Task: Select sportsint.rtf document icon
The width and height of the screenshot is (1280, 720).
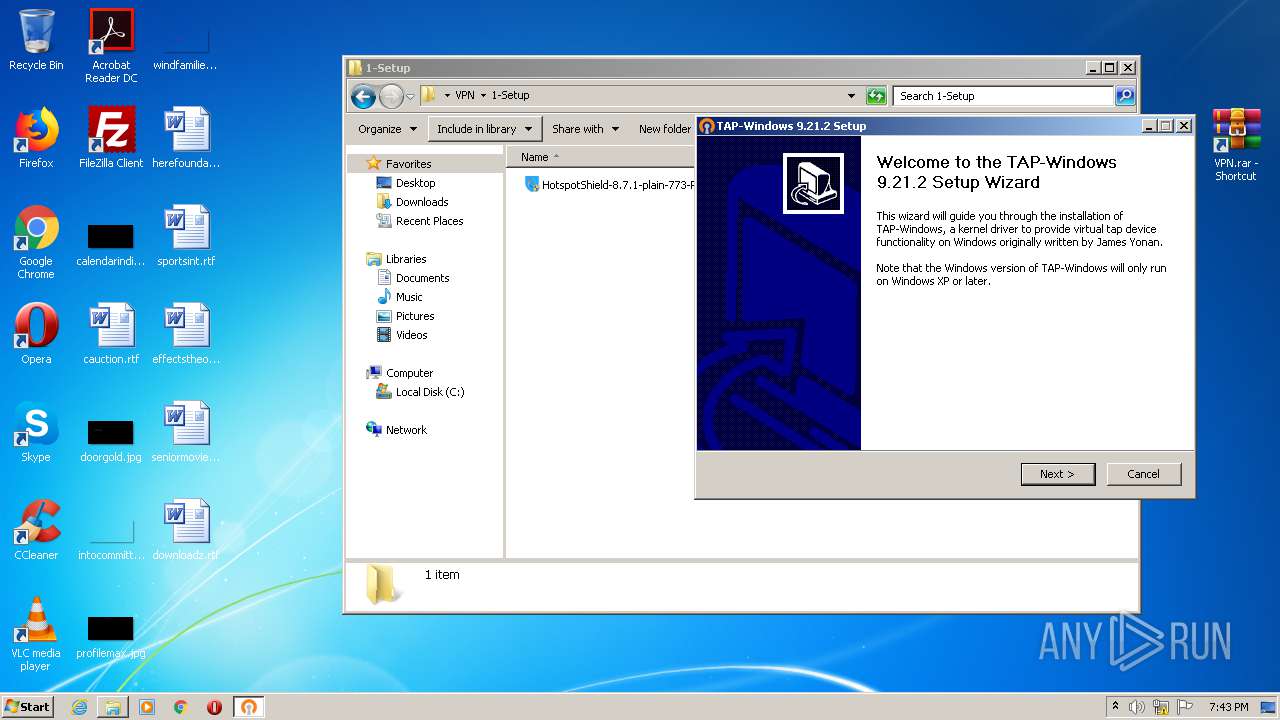Action: (x=186, y=236)
